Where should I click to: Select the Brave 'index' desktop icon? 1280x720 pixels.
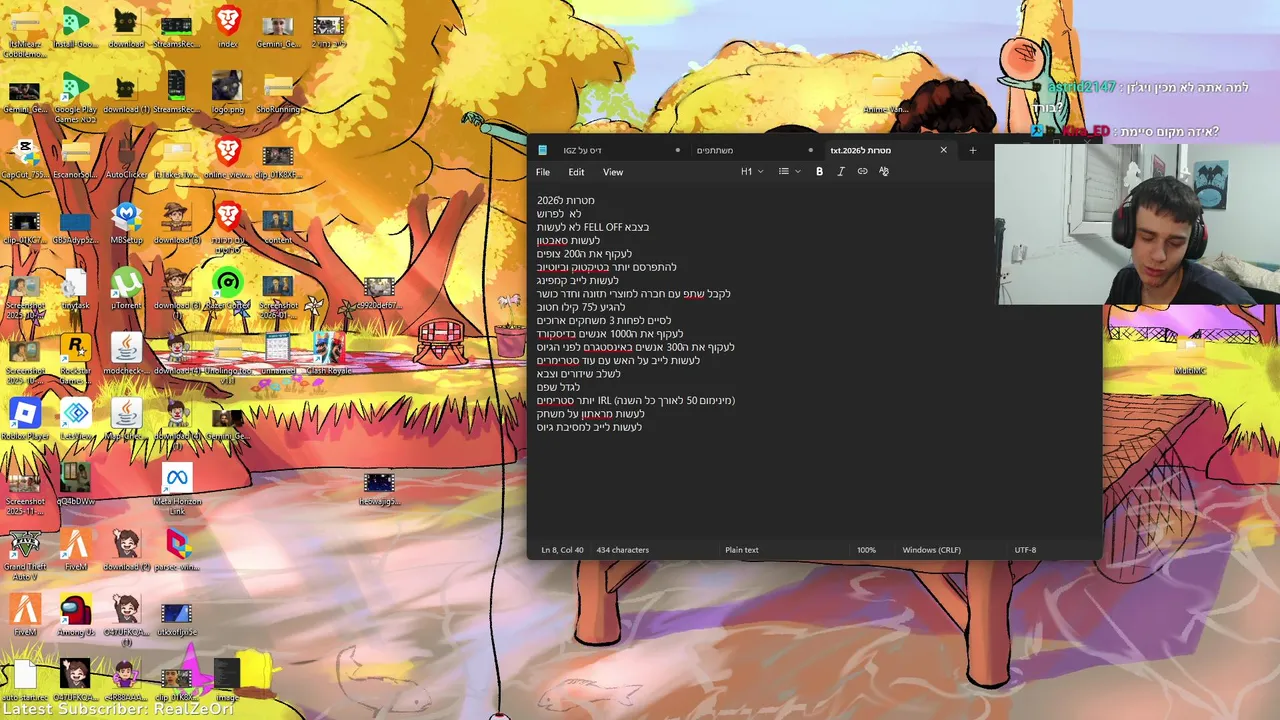point(228,29)
